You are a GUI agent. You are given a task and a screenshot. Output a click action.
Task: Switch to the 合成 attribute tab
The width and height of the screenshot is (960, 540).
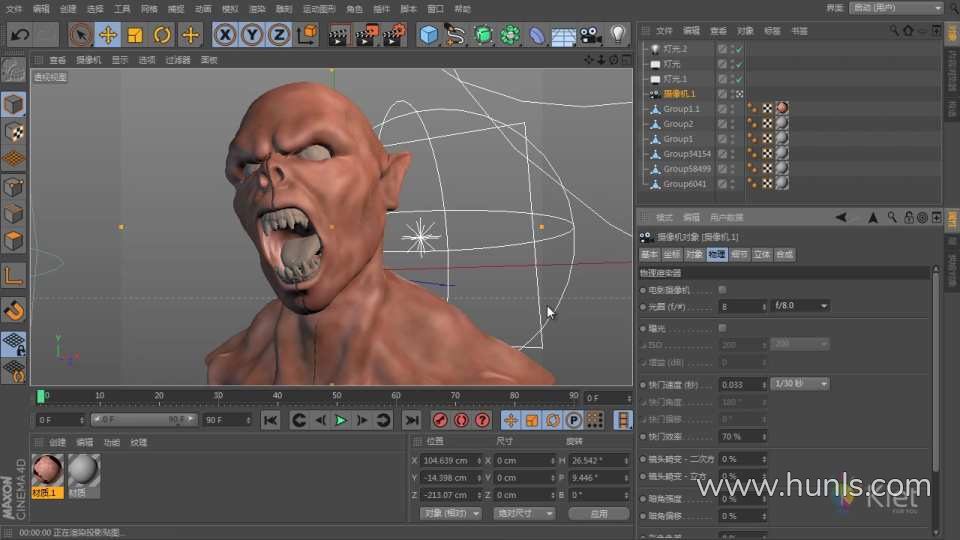coord(784,255)
